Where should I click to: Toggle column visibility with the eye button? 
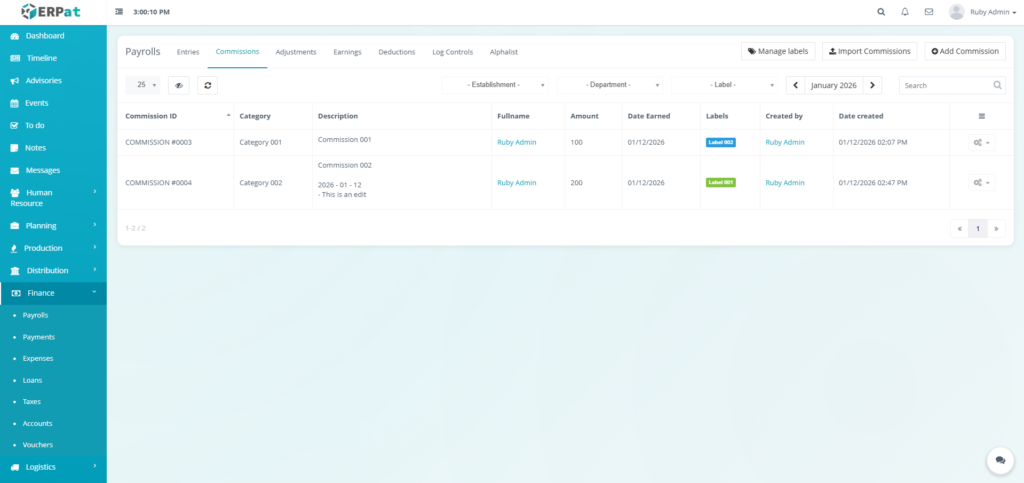[x=178, y=86]
